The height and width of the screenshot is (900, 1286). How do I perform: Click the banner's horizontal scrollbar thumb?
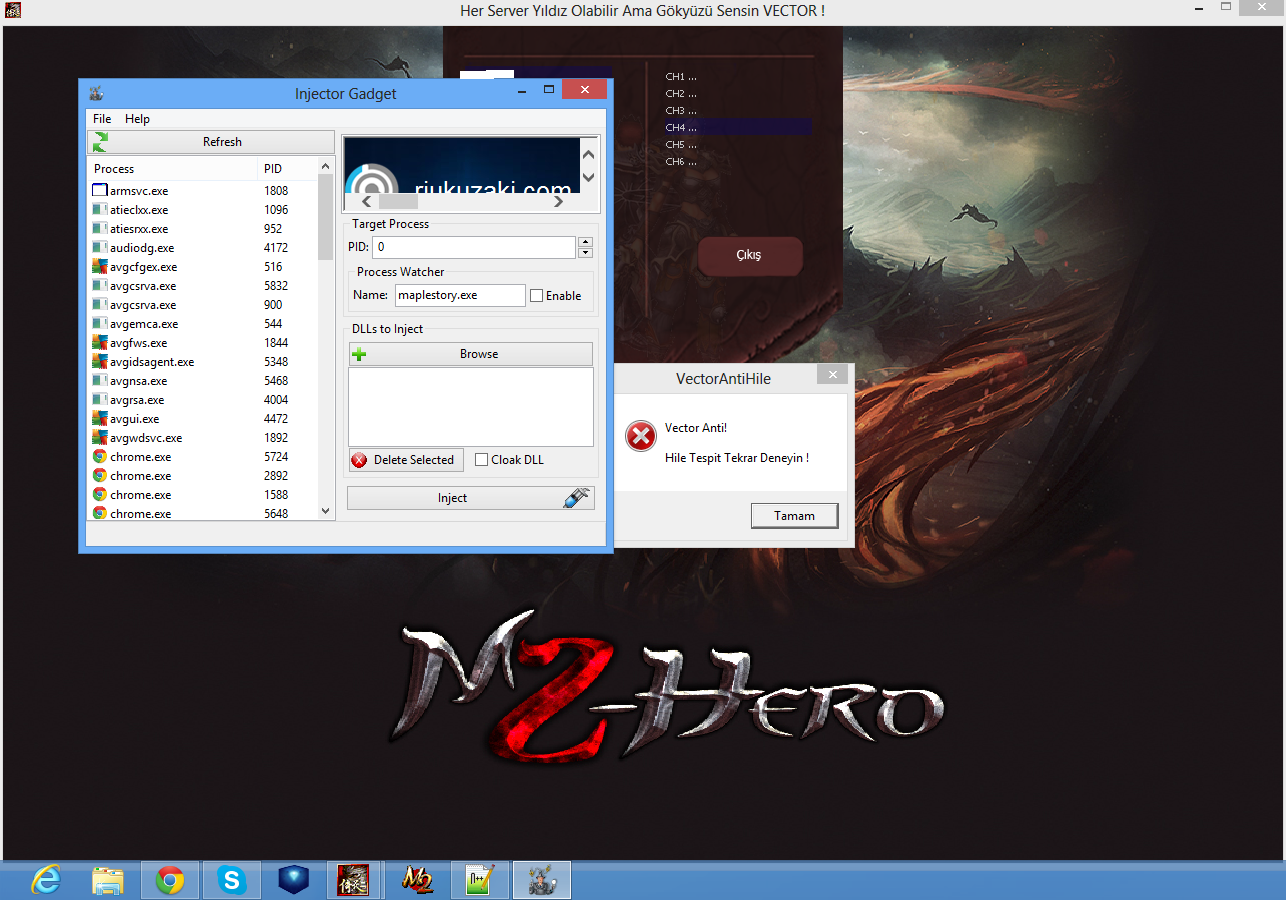[x=398, y=201]
